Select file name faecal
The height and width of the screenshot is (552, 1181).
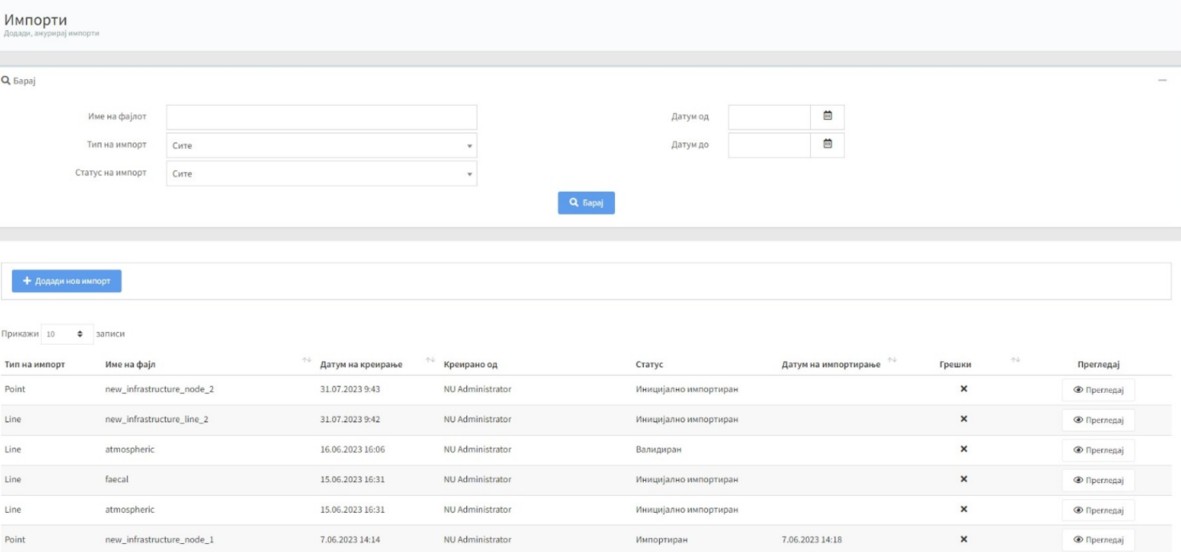pyautogui.click(x=117, y=479)
